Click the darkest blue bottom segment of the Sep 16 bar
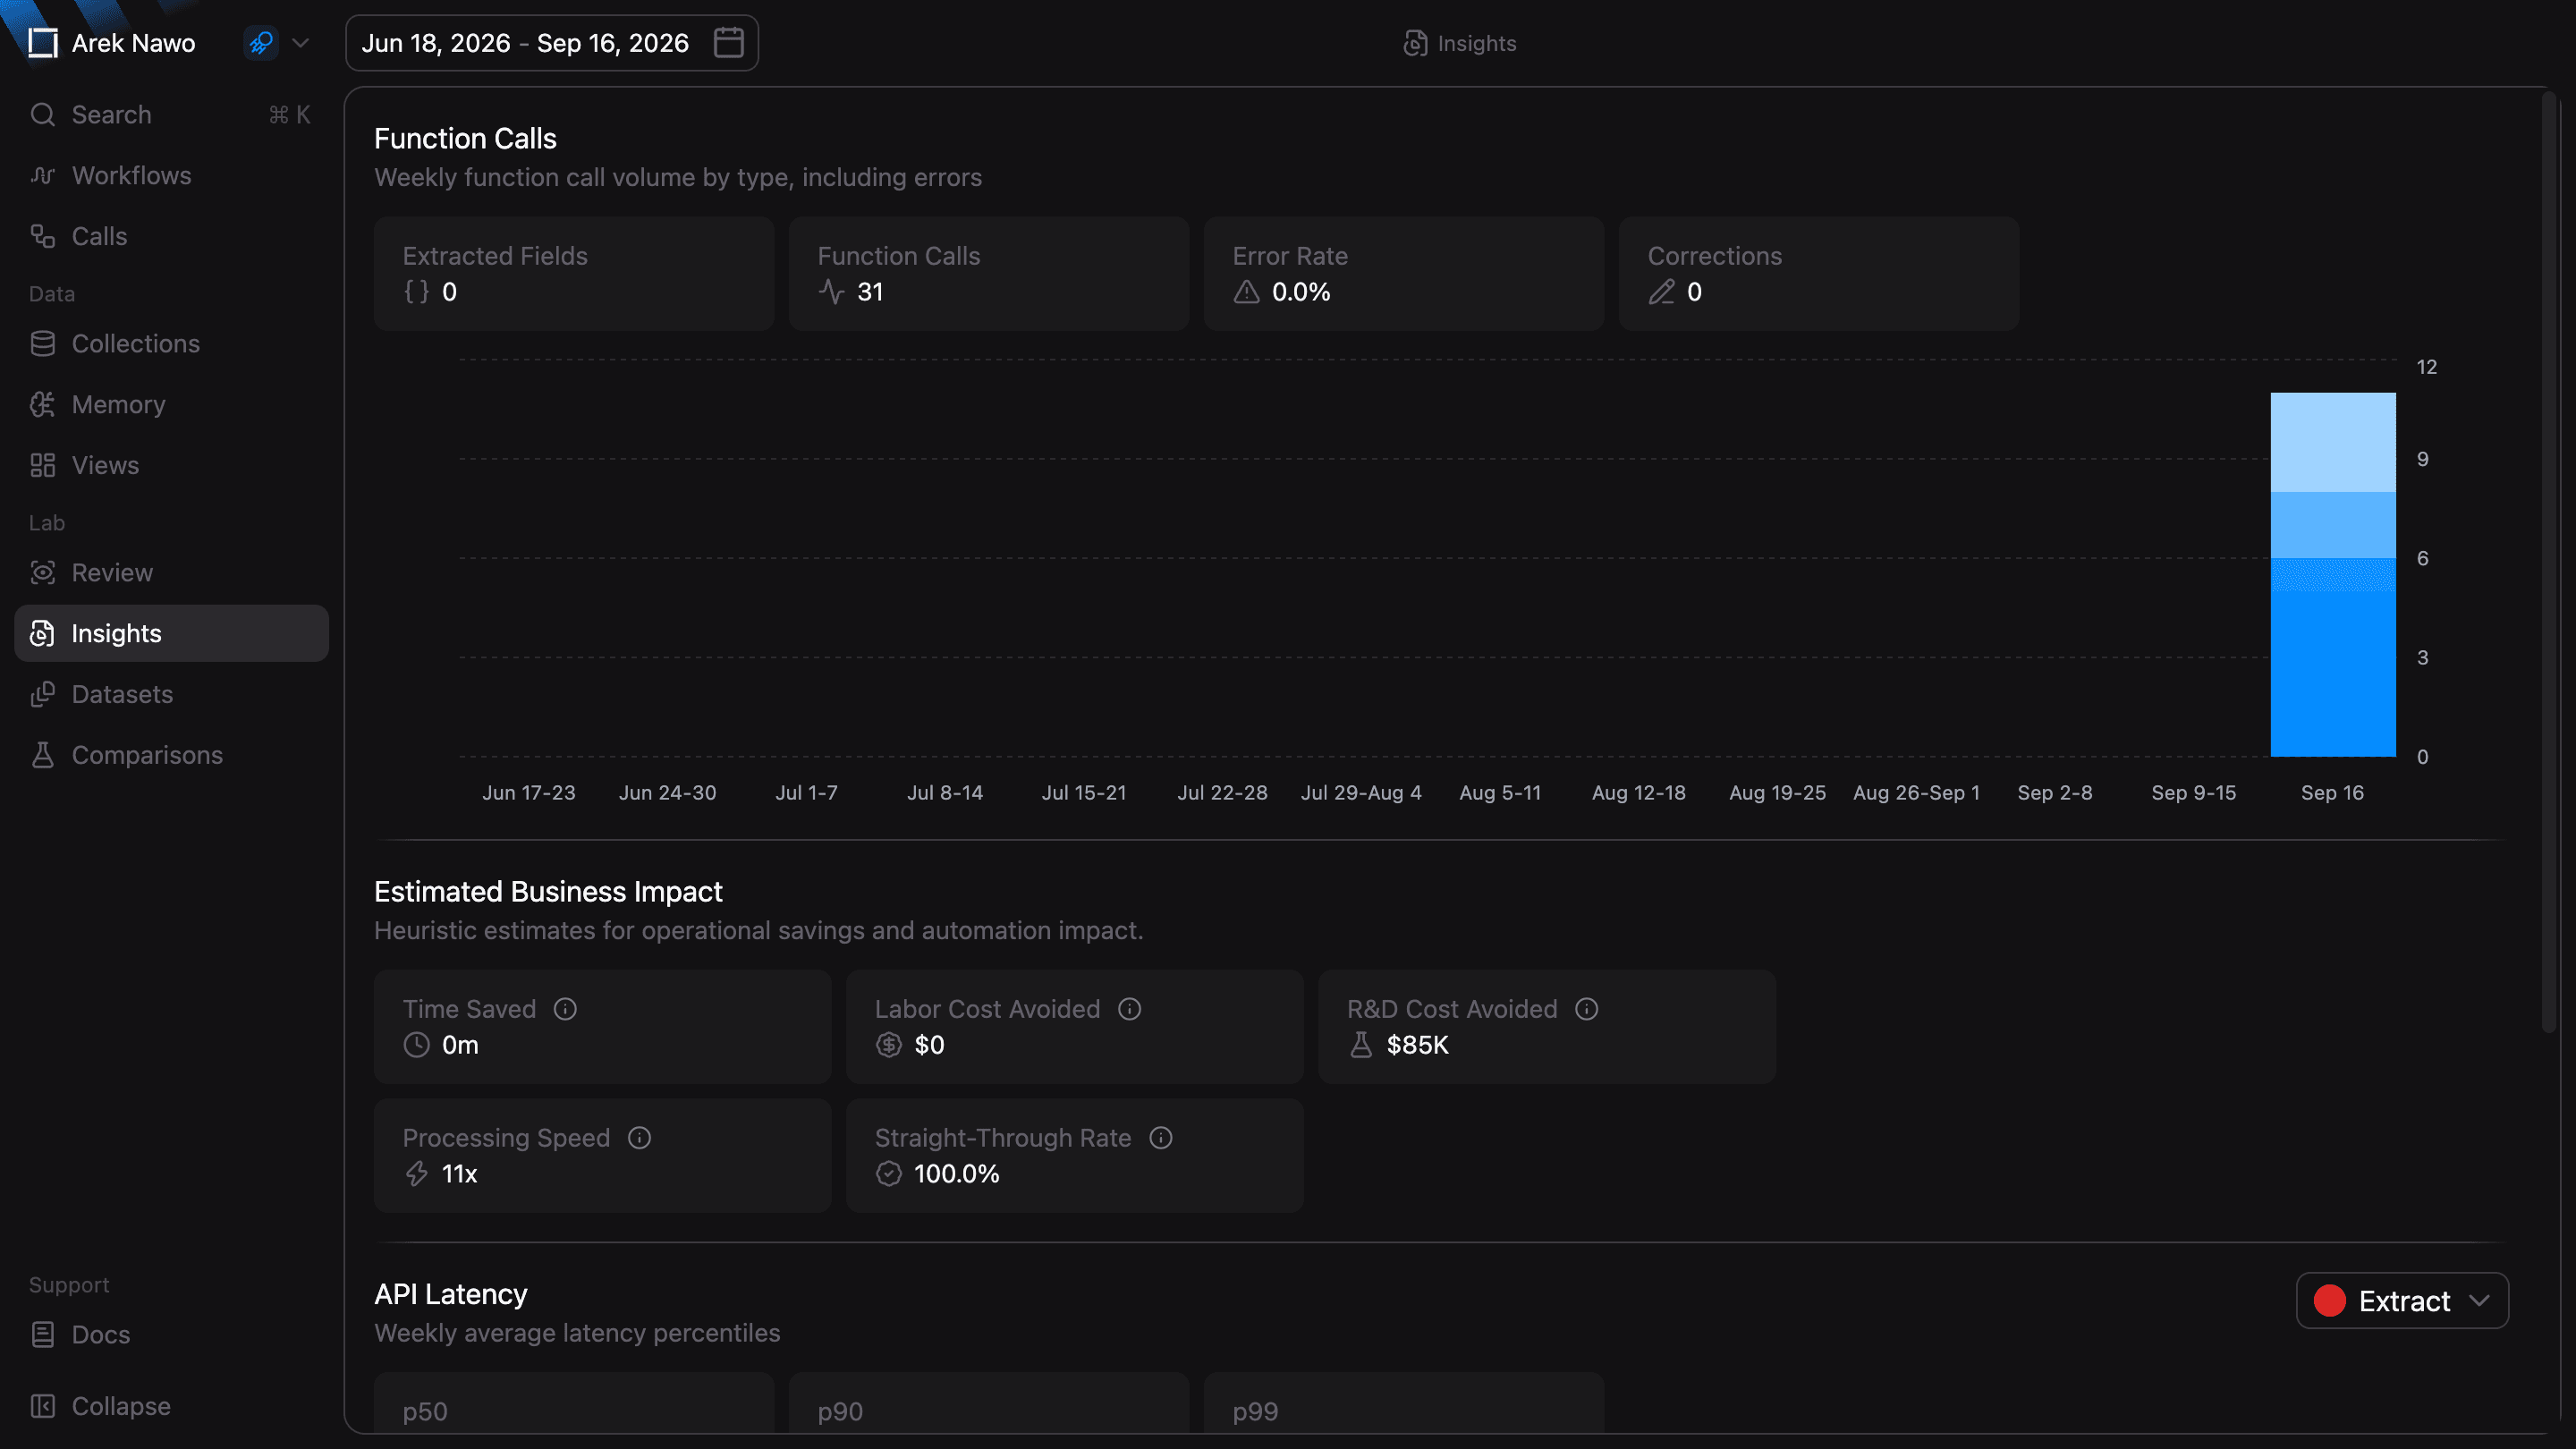This screenshot has height=1449, width=2576. pyautogui.click(x=2333, y=674)
